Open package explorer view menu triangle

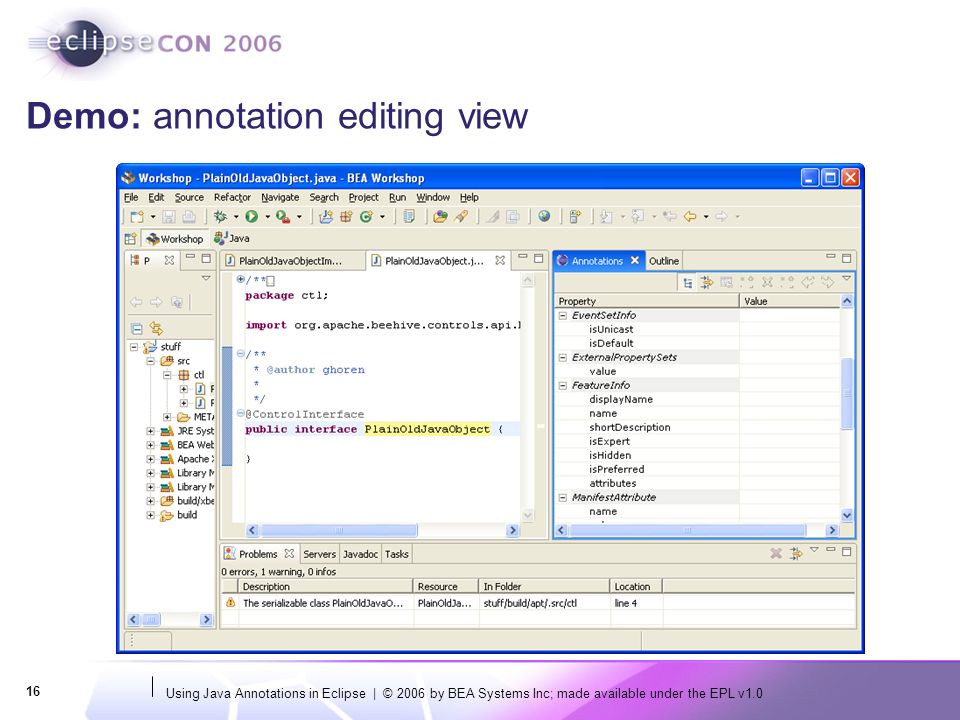pyautogui.click(x=206, y=279)
